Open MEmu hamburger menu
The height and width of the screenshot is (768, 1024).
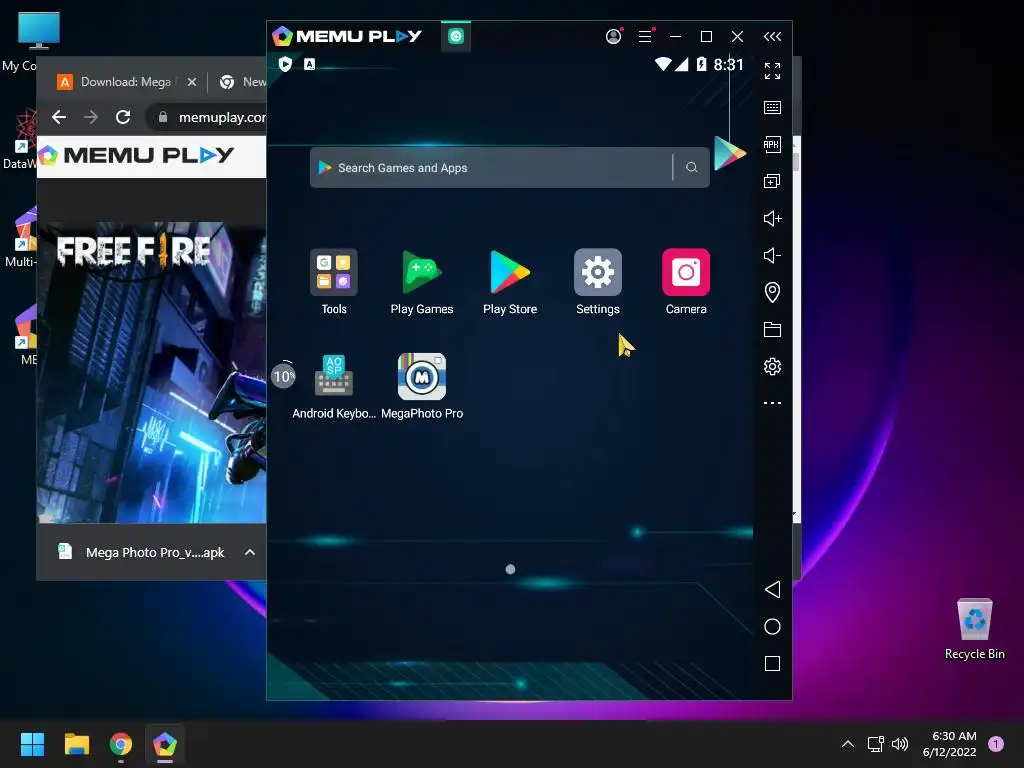click(645, 37)
